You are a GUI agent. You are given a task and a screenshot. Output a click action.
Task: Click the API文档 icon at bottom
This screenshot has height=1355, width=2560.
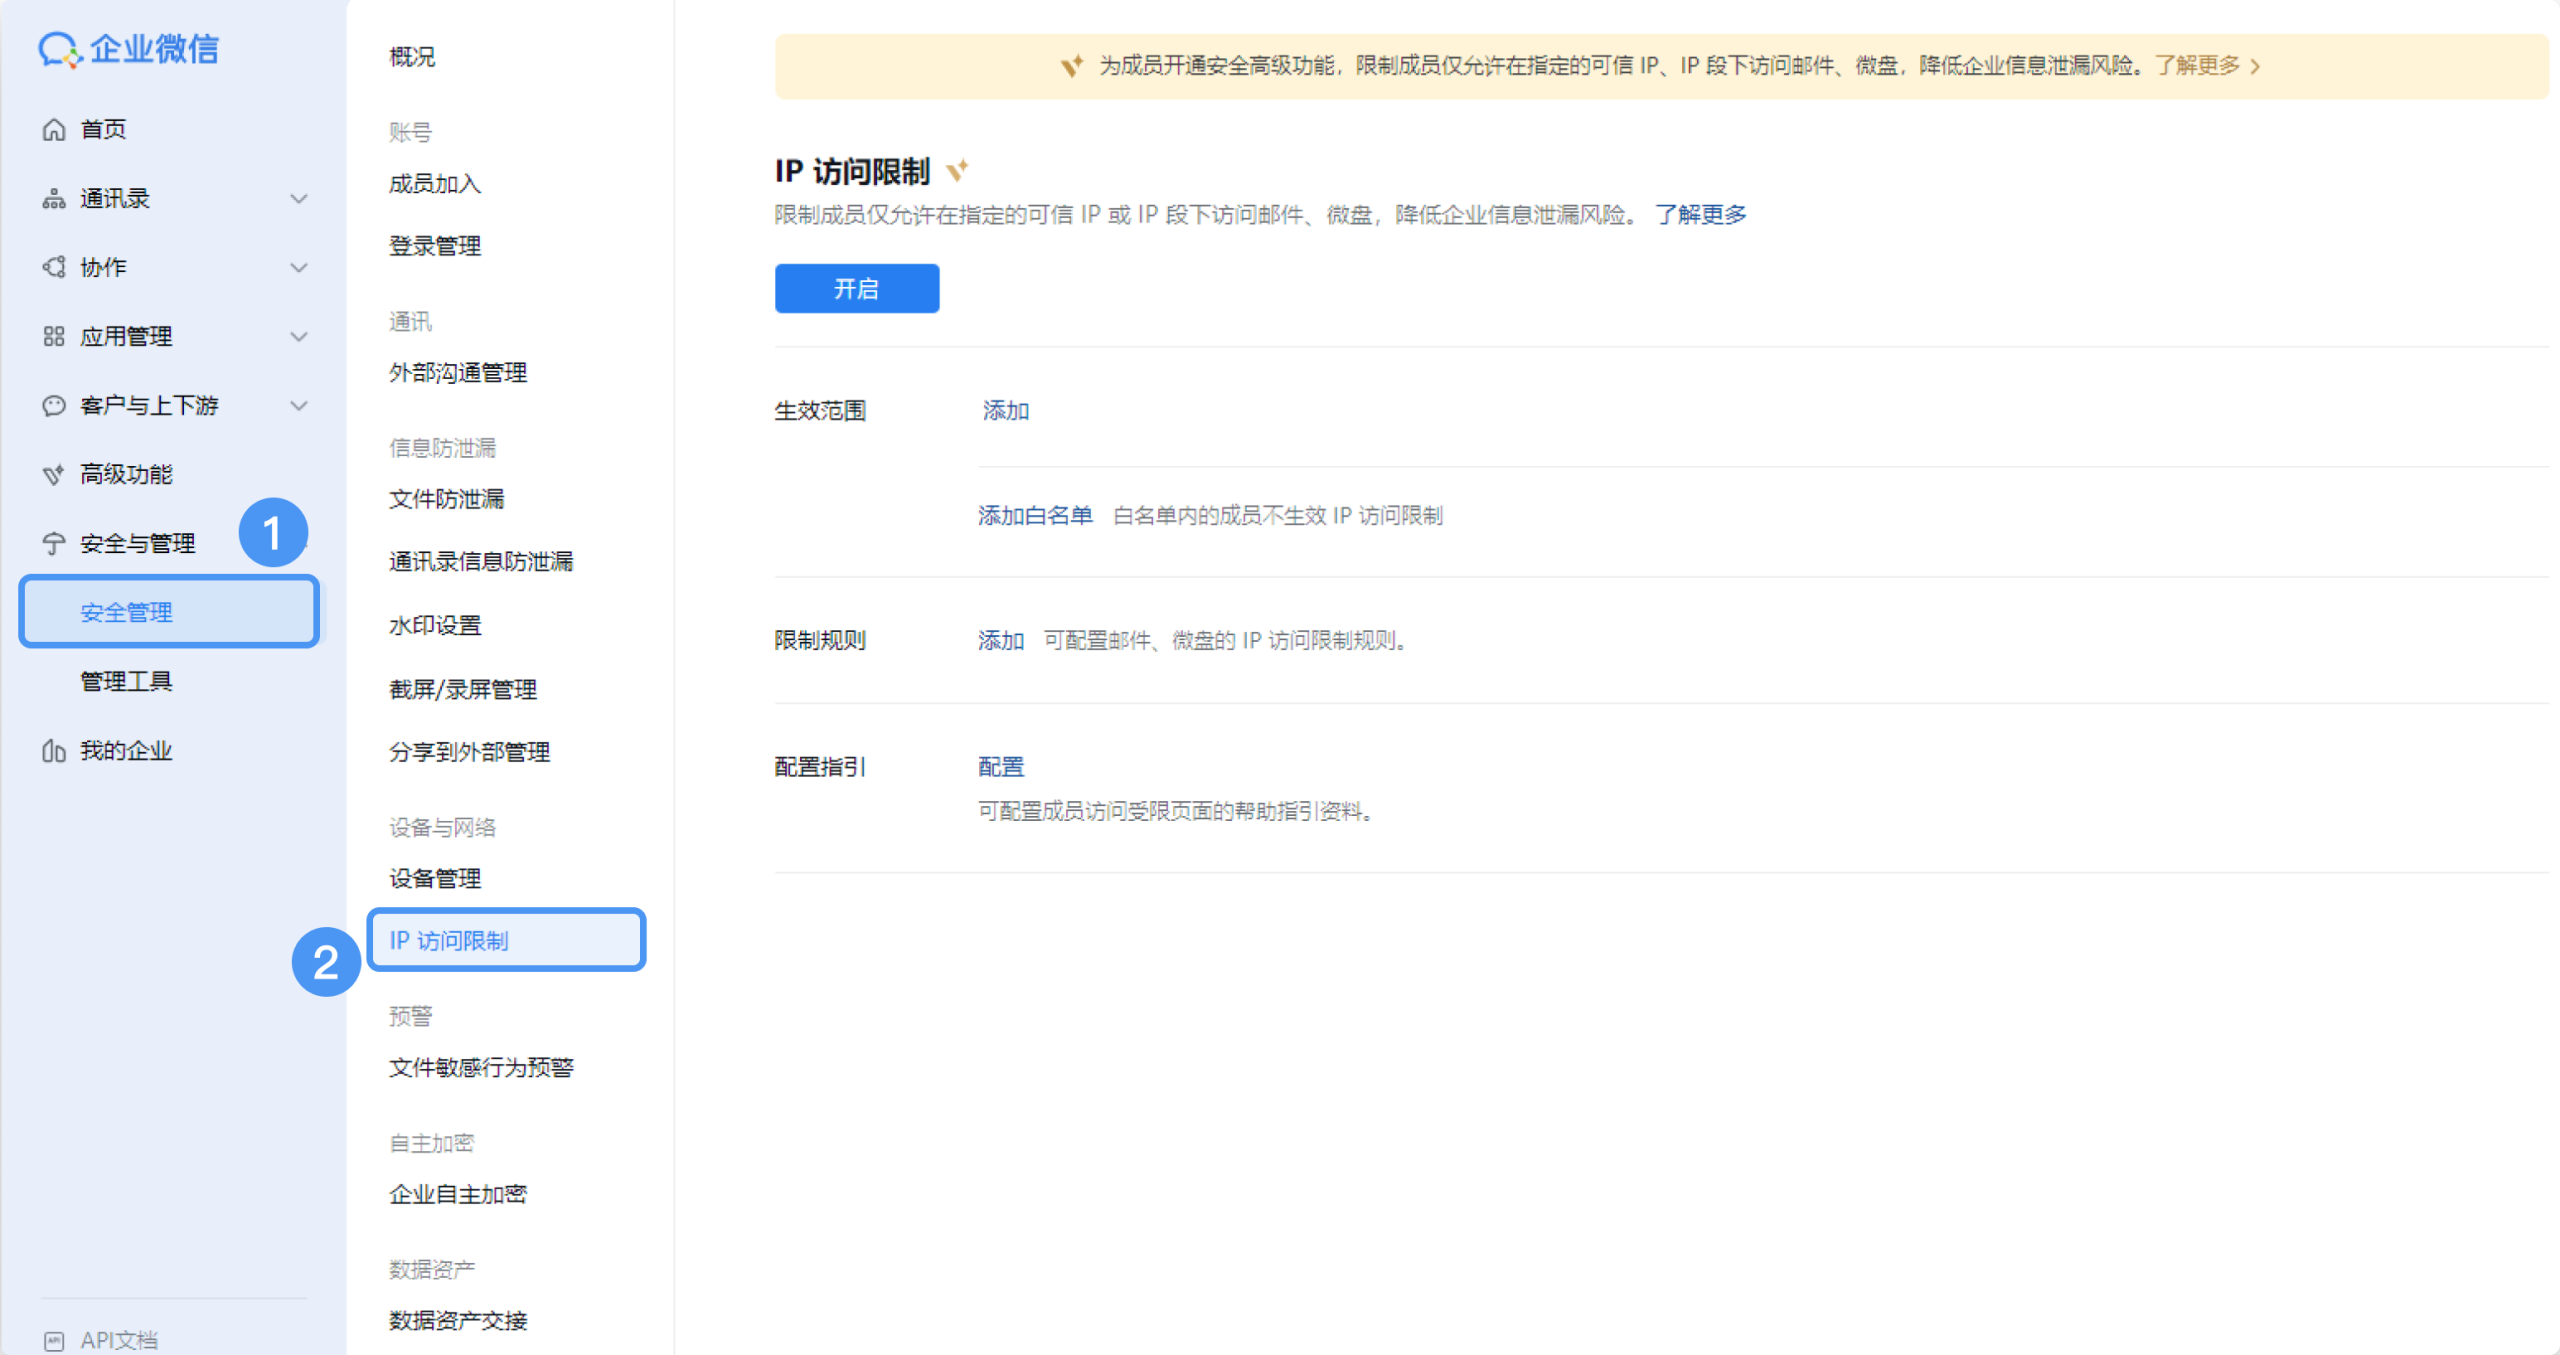click(54, 1340)
